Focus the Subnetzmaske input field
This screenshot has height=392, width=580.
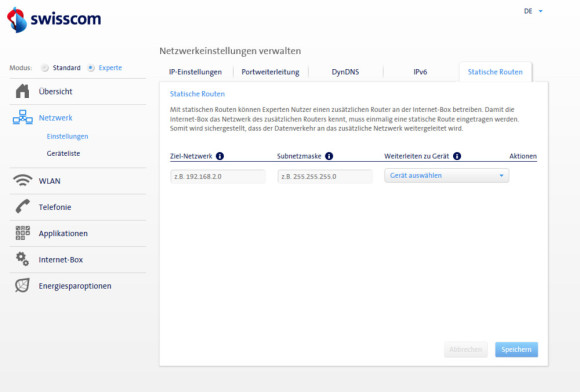(325, 176)
